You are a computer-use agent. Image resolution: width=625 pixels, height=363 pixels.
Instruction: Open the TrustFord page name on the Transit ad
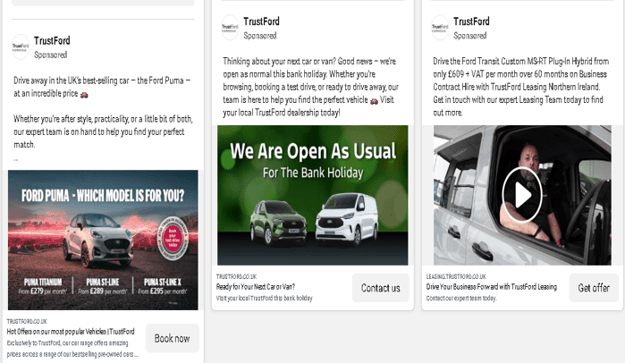(471, 21)
